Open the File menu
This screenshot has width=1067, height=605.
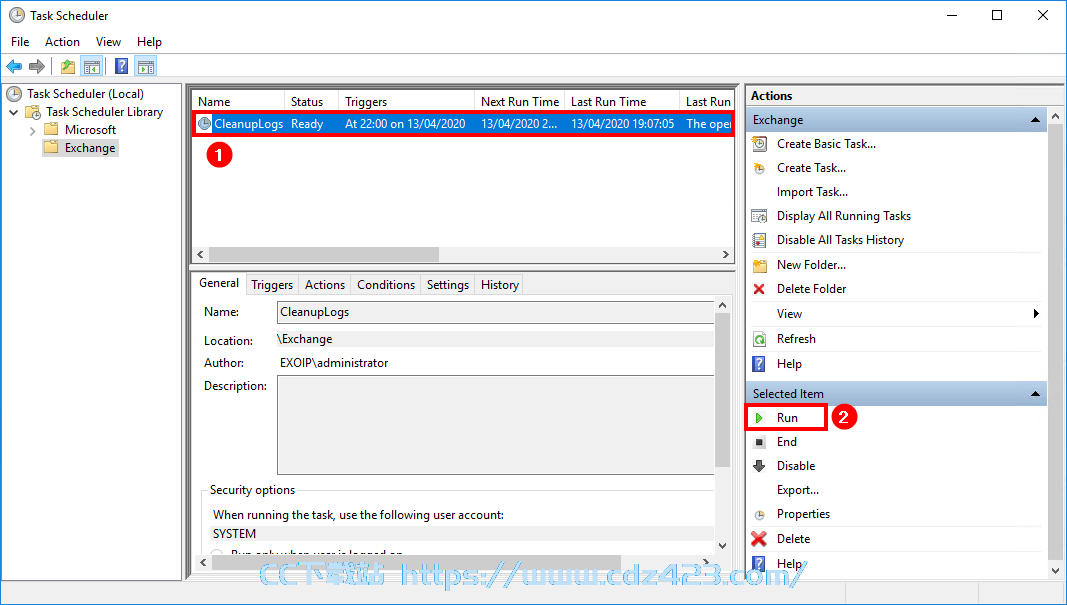coord(20,42)
